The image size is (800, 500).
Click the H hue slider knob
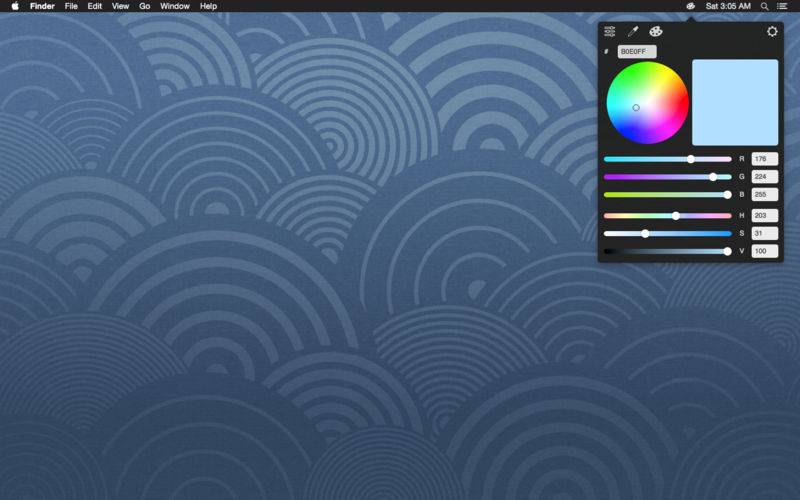(x=676, y=216)
